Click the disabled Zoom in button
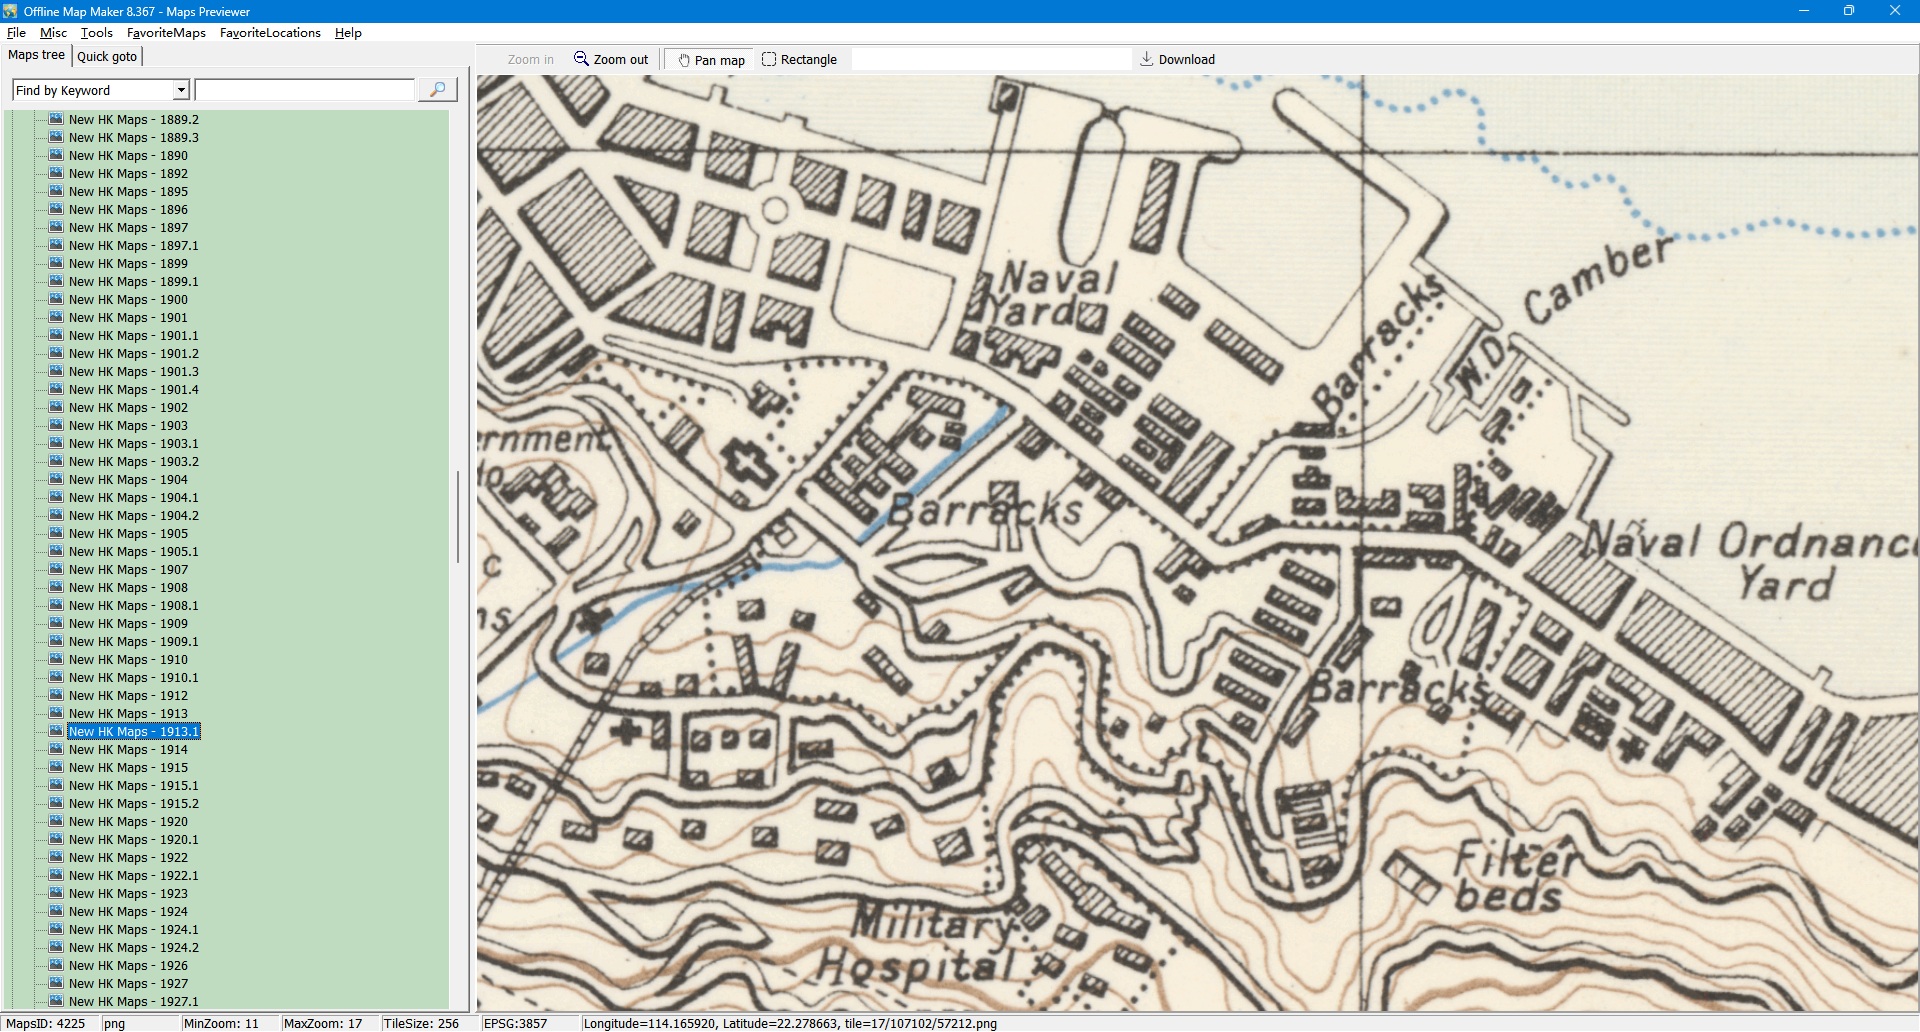 tap(530, 60)
